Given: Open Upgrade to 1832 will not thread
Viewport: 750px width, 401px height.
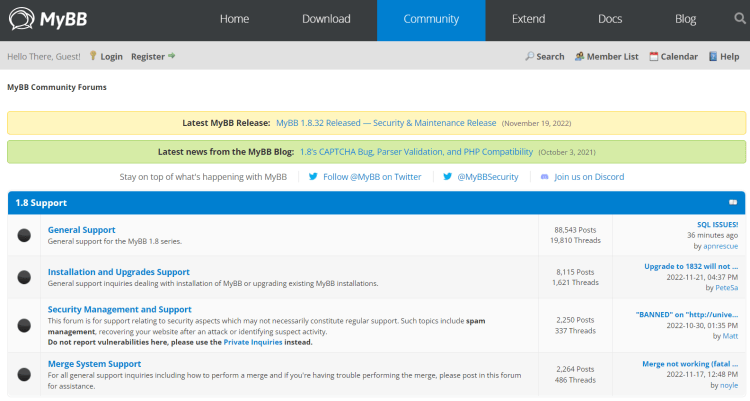Looking at the screenshot, I should pos(691,266).
